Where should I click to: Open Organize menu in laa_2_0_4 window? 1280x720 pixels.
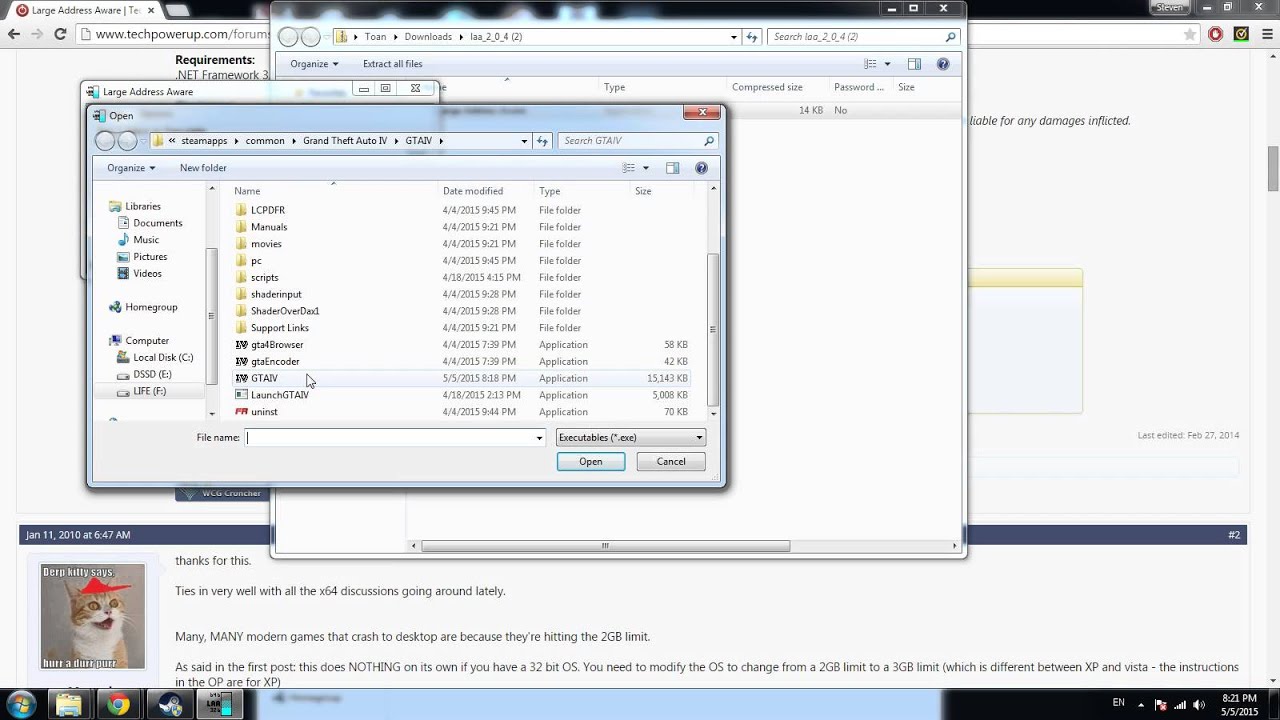tap(314, 64)
